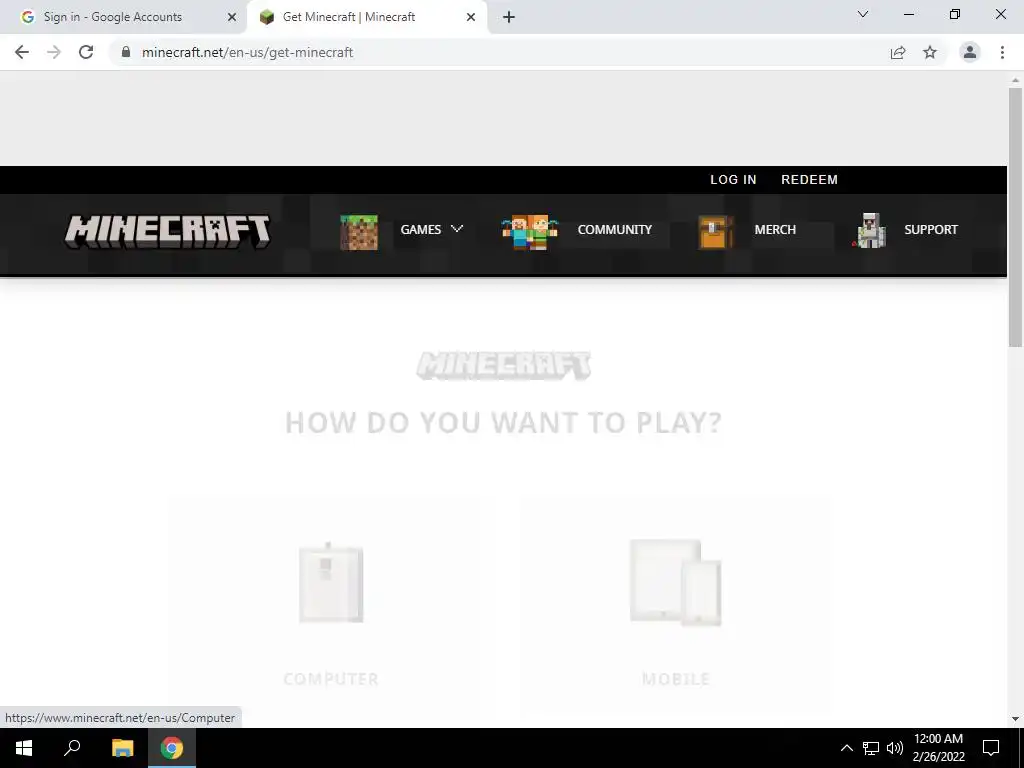Minimize the Chrome window
This screenshot has height=768, width=1024.
click(908, 14)
